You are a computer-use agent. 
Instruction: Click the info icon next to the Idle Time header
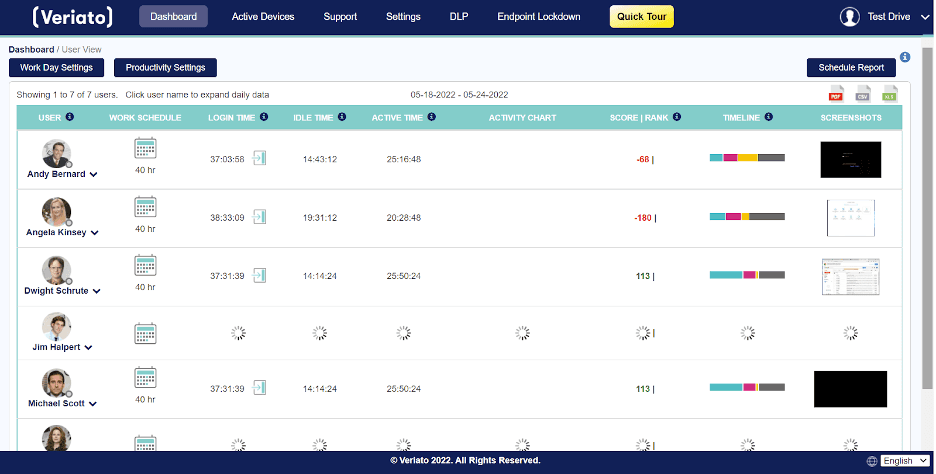tap(342, 117)
